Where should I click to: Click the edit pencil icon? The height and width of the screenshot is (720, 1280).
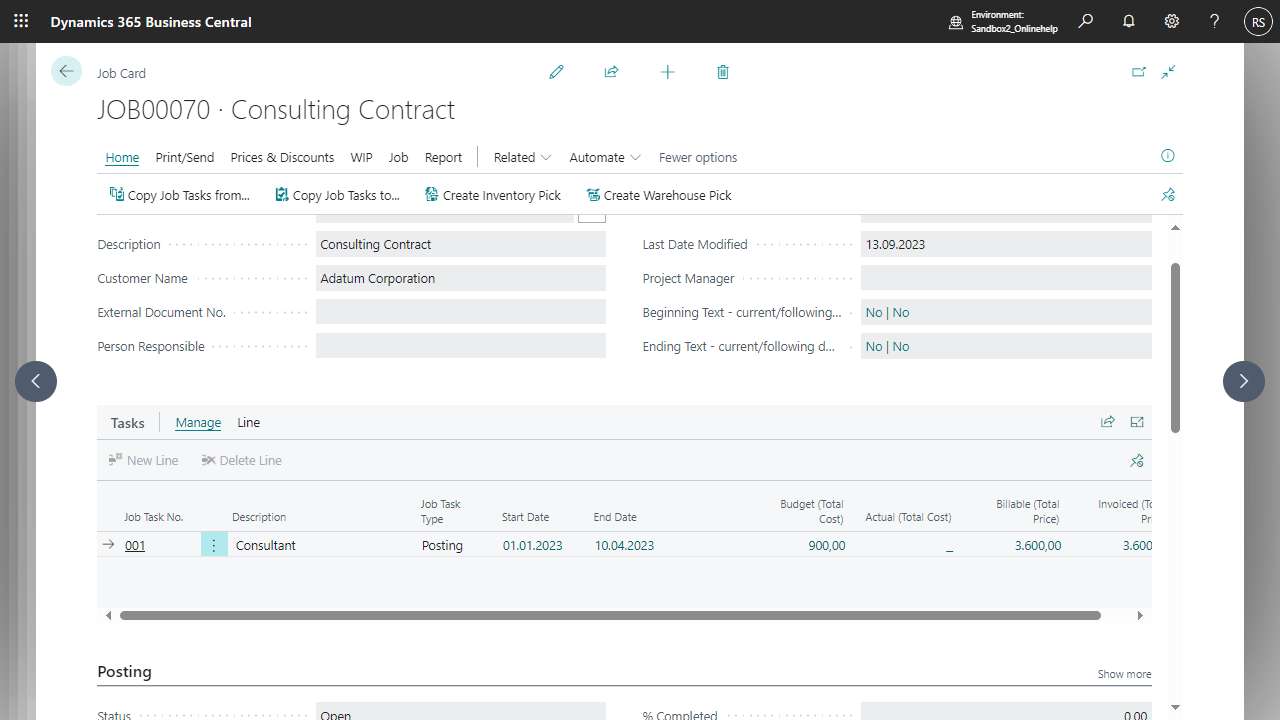(x=557, y=72)
